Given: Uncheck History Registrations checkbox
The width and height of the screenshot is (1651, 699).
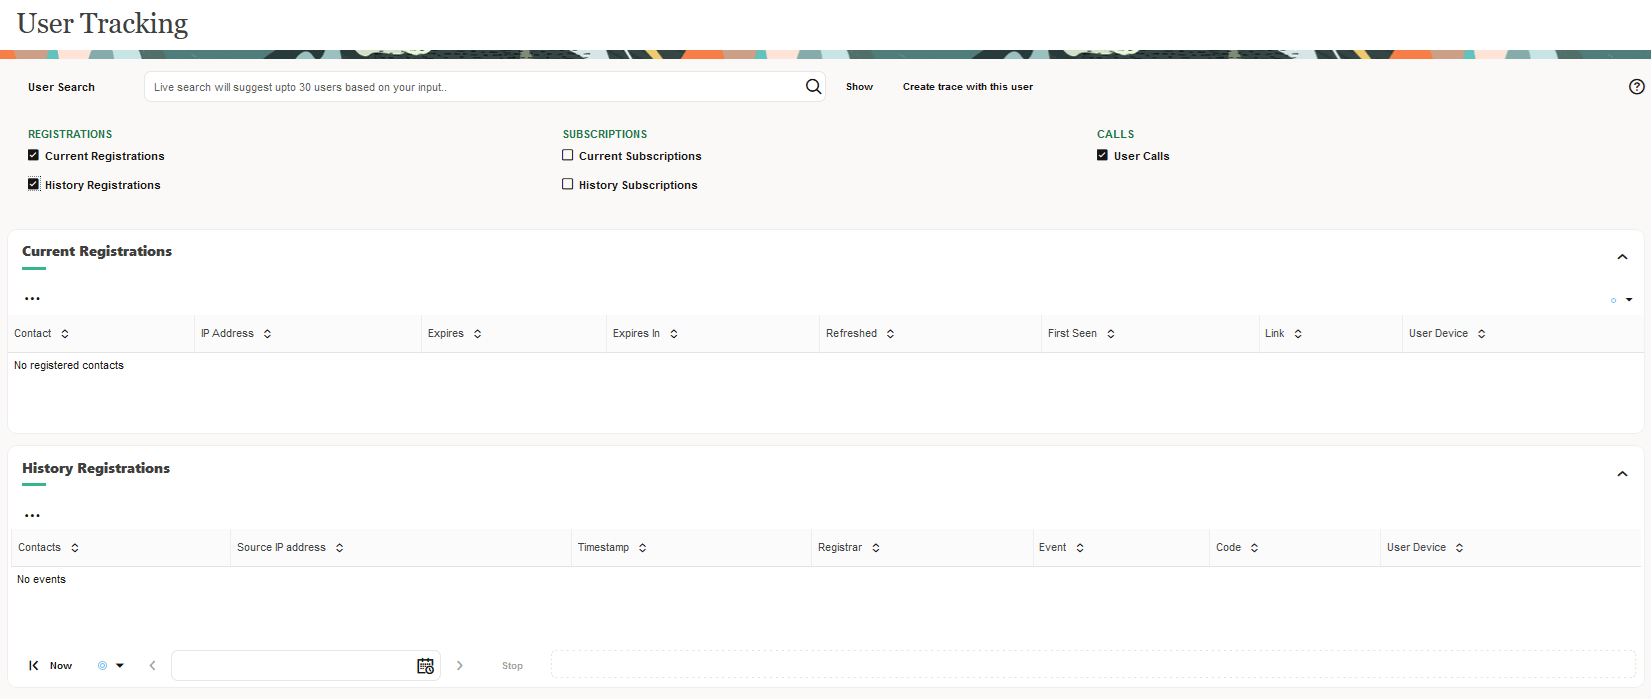Looking at the screenshot, I should (34, 184).
